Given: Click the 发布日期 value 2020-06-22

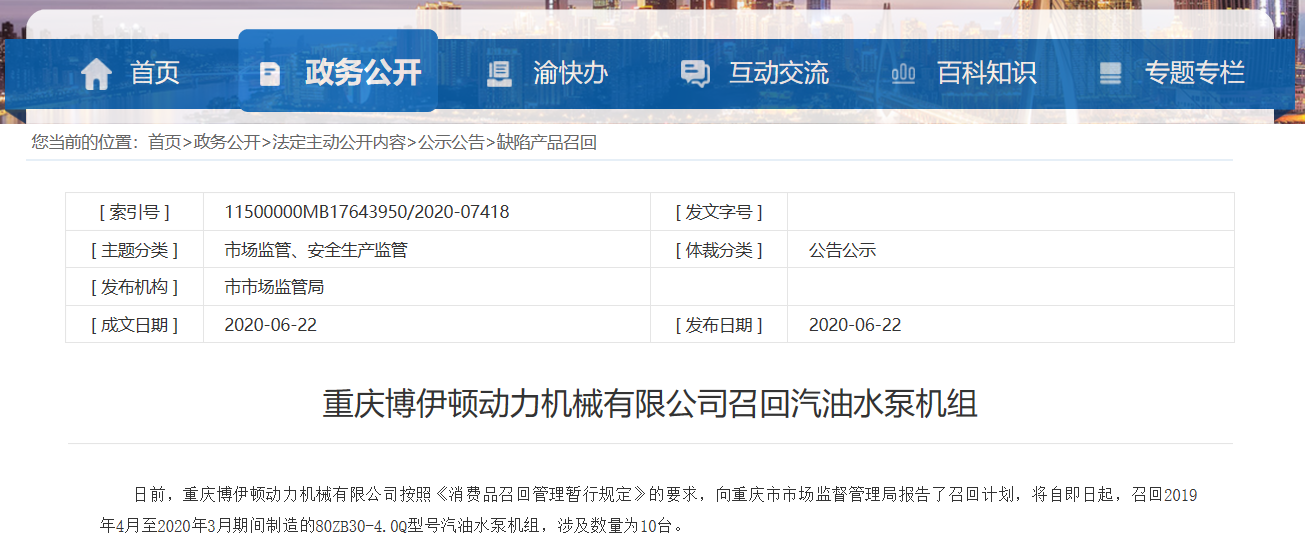Looking at the screenshot, I should (x=855, y=325).
